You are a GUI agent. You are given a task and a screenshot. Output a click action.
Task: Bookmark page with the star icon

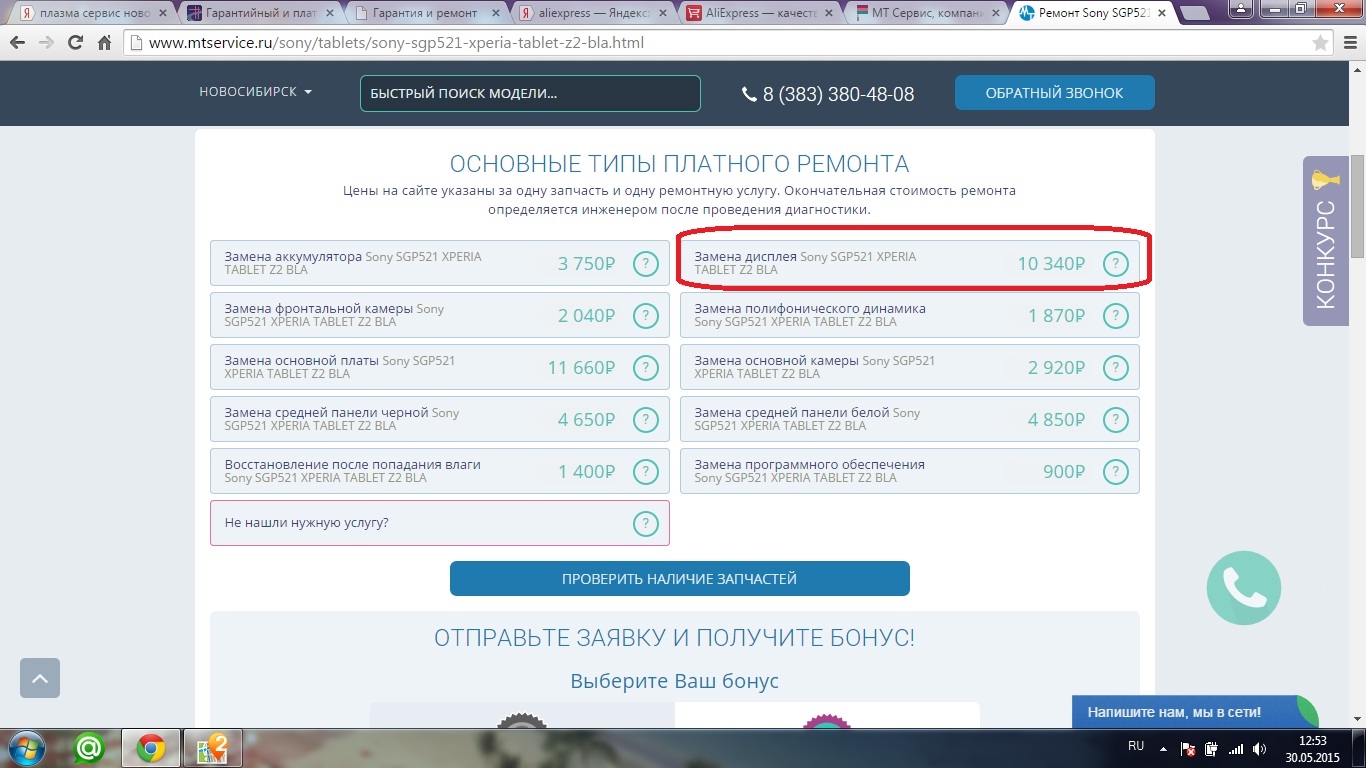click(x=1320, y=43)
